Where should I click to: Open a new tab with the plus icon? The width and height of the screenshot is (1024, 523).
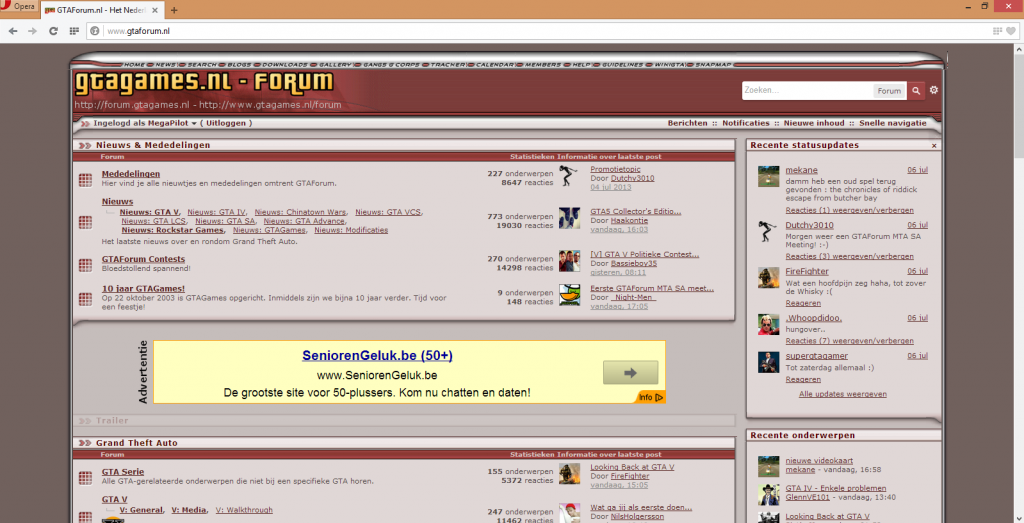(174, 10)
